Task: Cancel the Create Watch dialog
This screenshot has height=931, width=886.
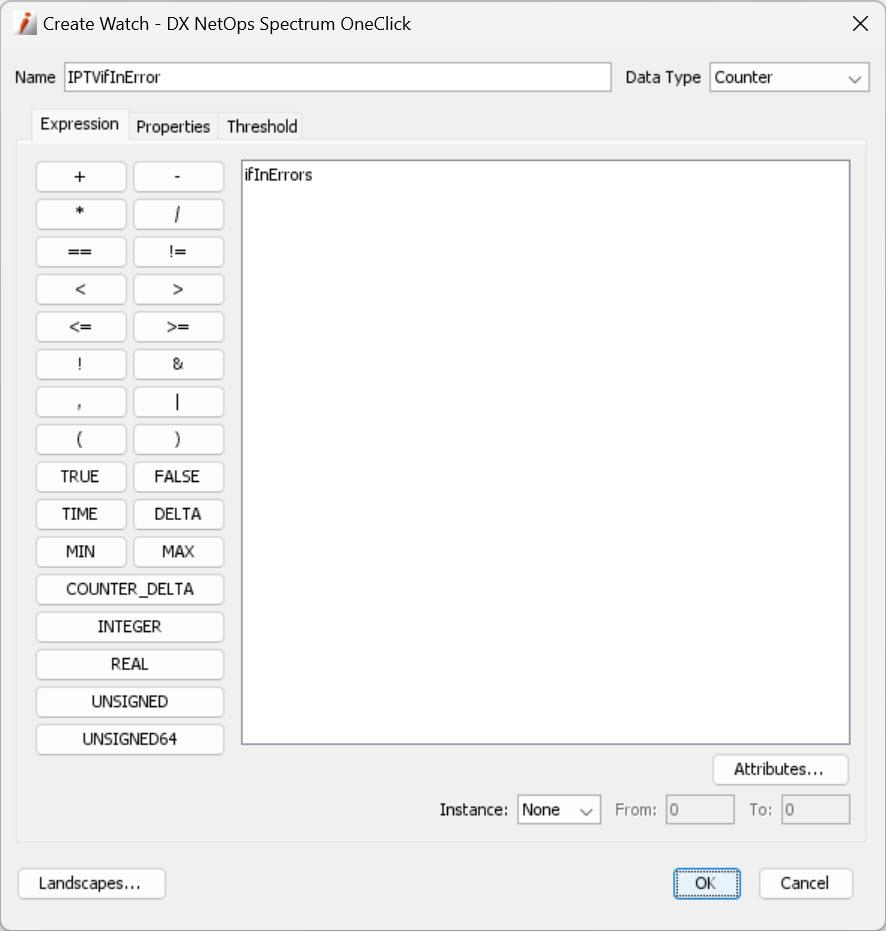Action: (x=805, y=884)
